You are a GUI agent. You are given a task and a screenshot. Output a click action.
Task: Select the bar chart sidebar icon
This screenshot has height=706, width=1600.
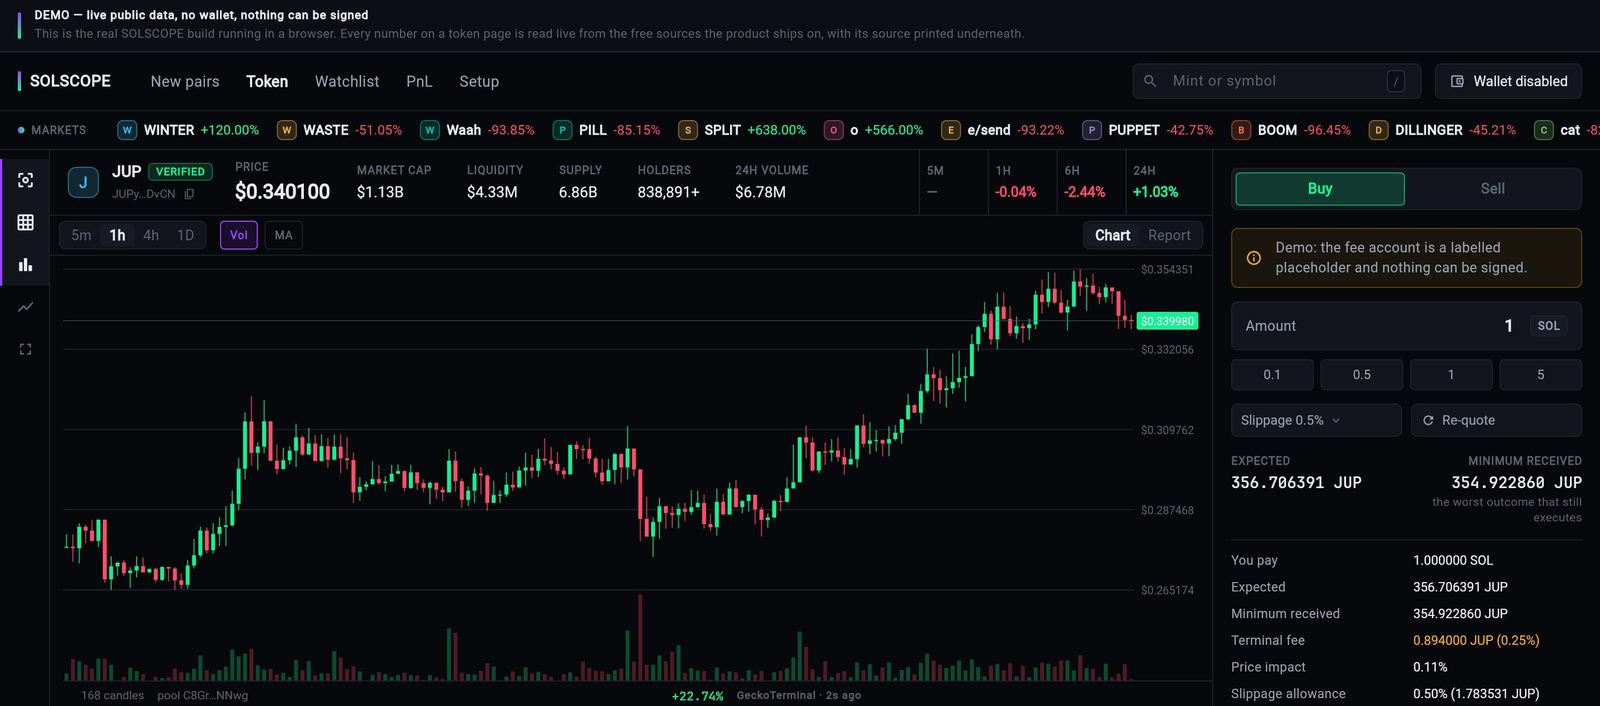coord(26,265)
